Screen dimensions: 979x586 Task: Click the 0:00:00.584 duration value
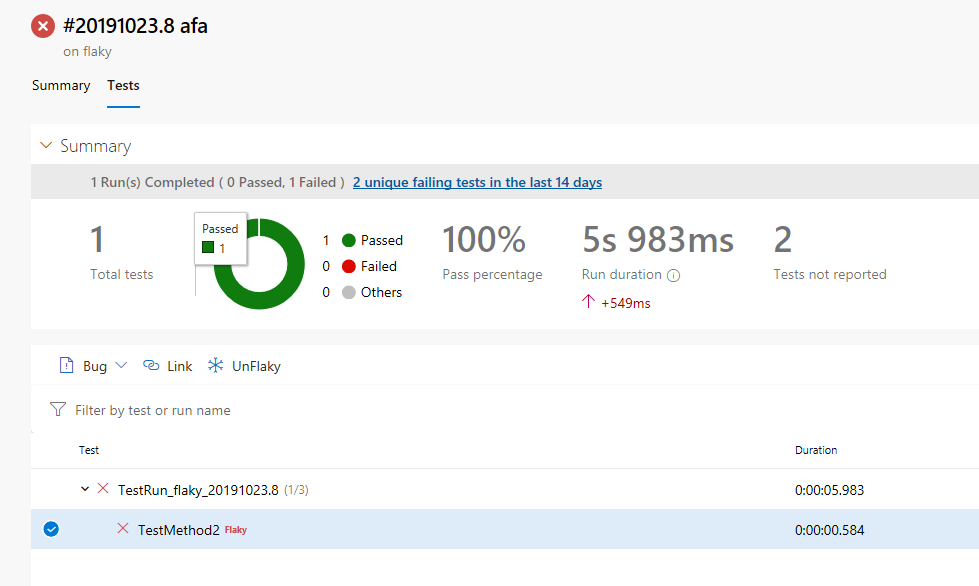tap(829, 530)
